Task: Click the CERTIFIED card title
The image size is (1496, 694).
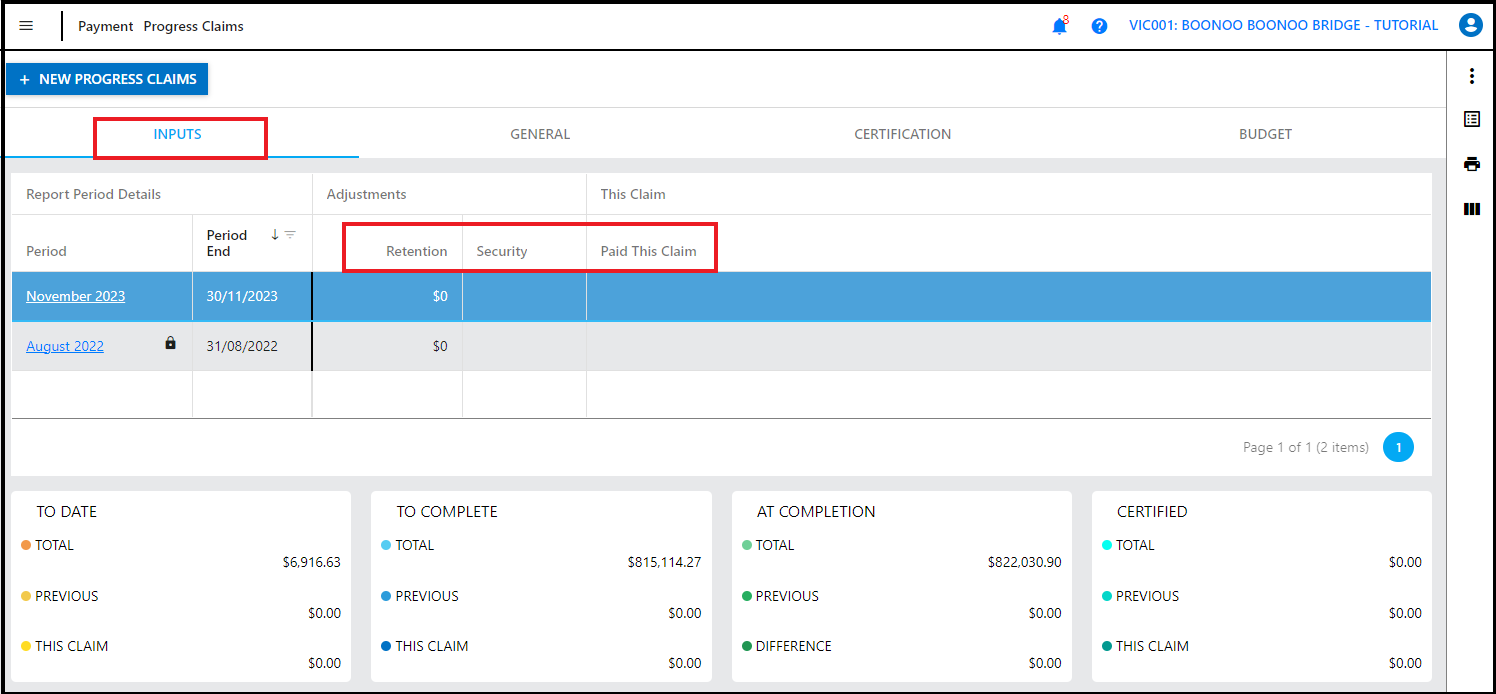Action: coord(1152,511)
